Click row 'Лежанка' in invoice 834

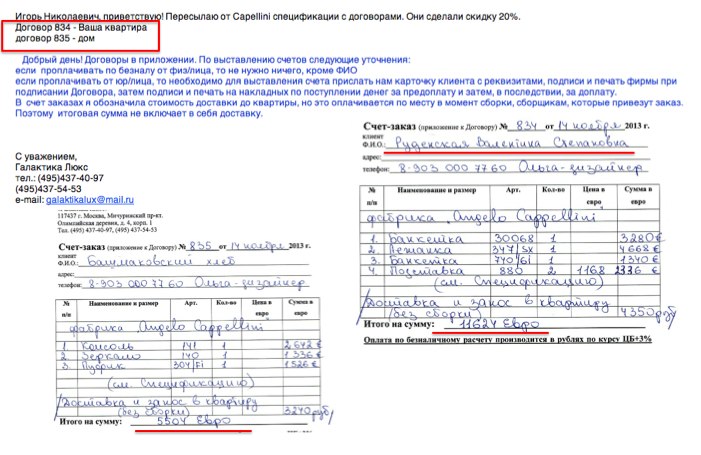(x=510, y=249)
